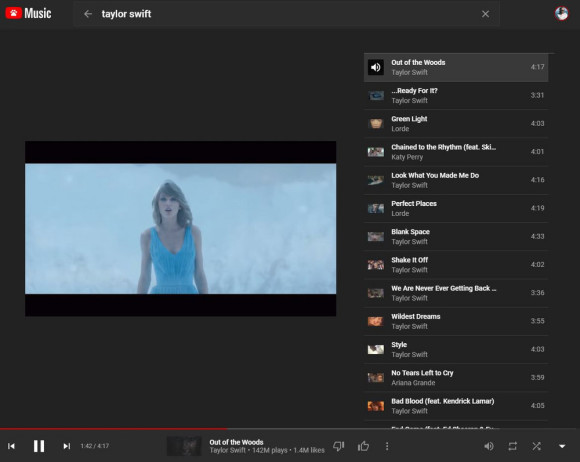Click the Ariana Grande artist name
Viewport: 580px width, 462px height.
413,383
